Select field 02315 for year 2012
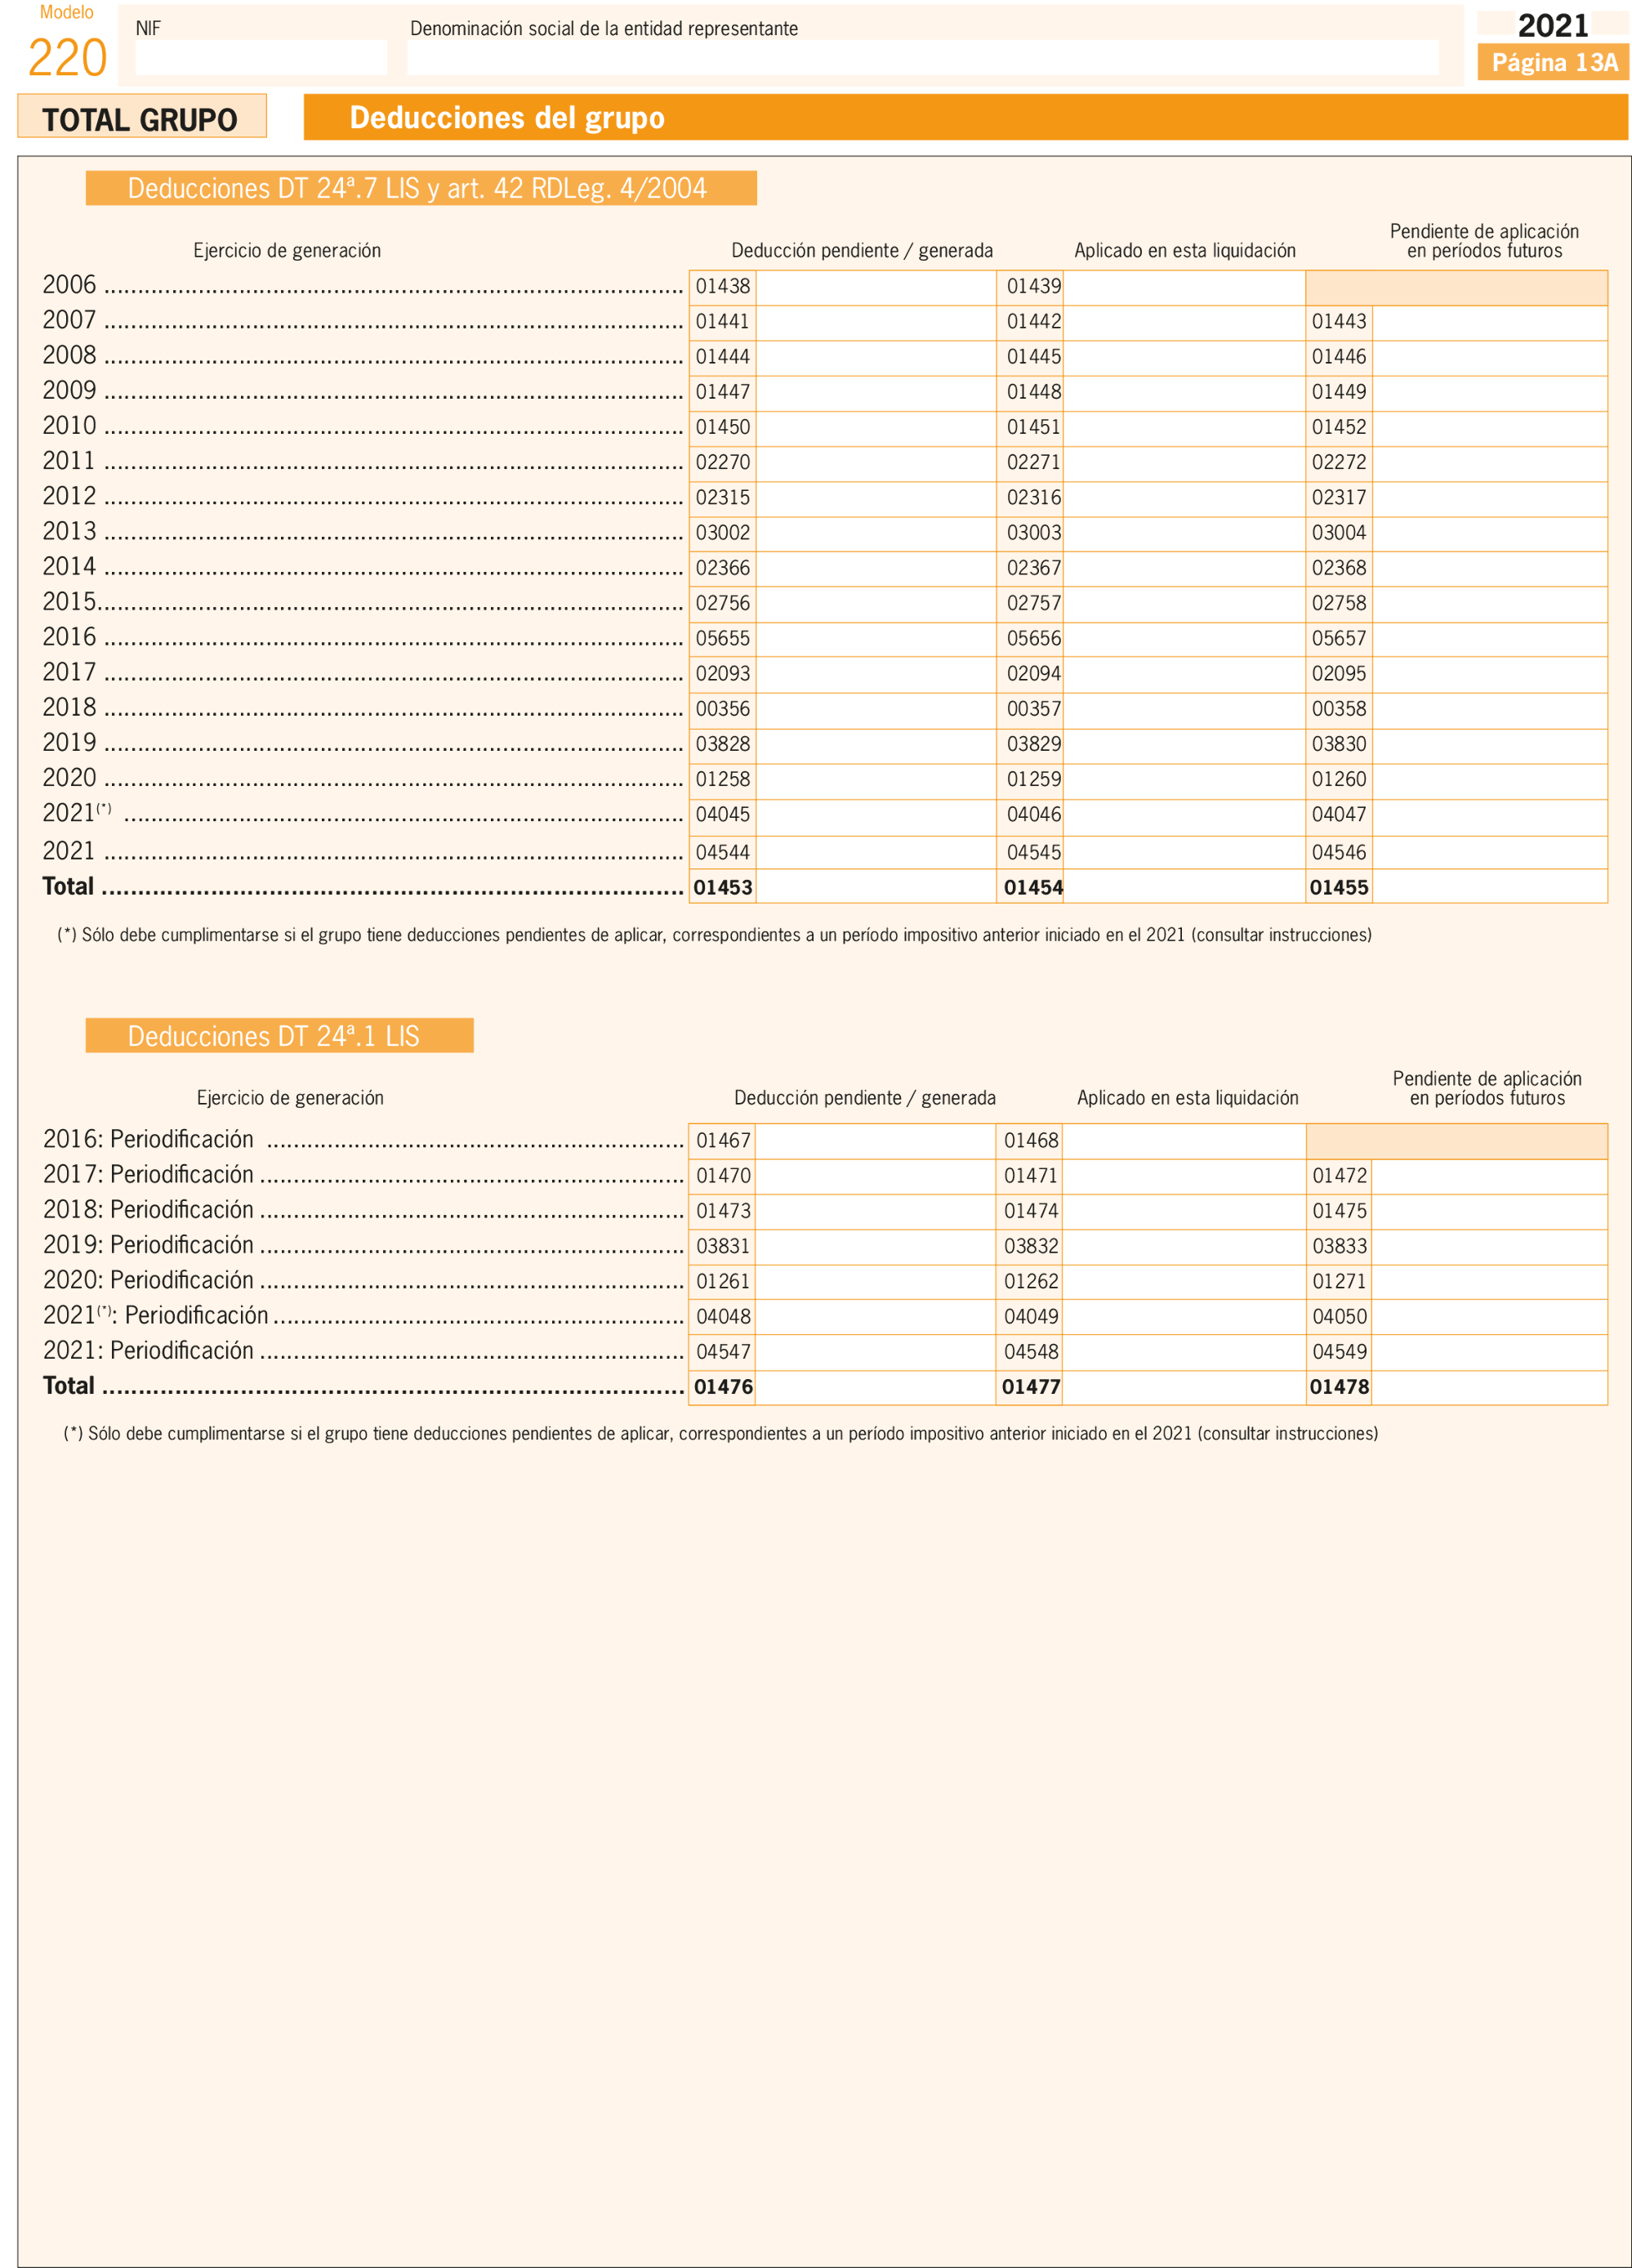 coord(875,498)
